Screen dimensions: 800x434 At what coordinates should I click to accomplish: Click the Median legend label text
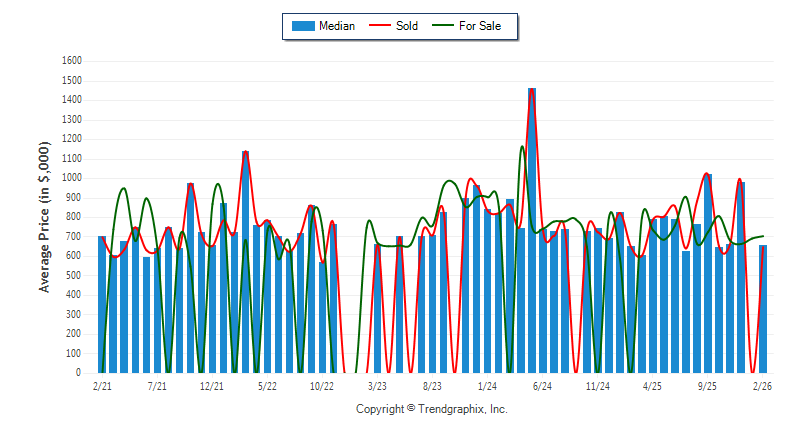point(336,26)
